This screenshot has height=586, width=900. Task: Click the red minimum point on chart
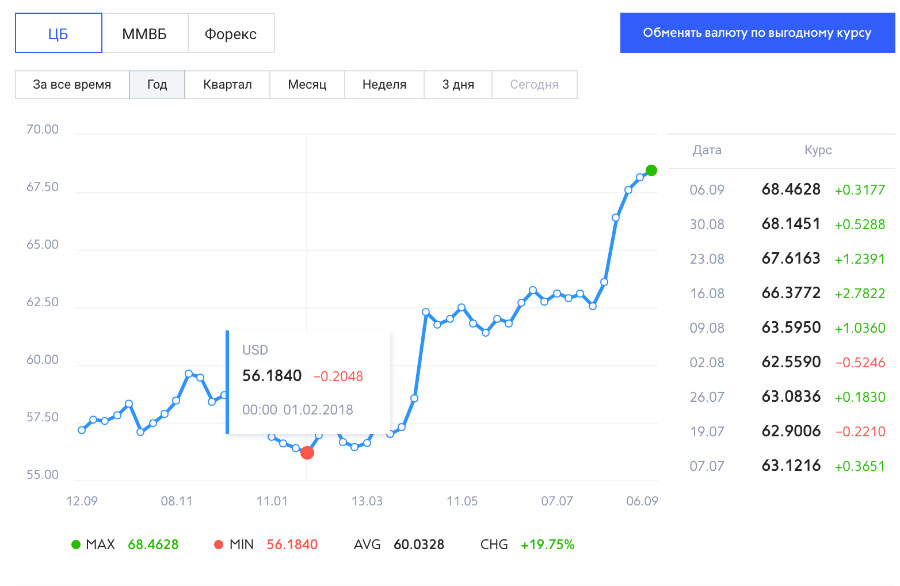307,453
